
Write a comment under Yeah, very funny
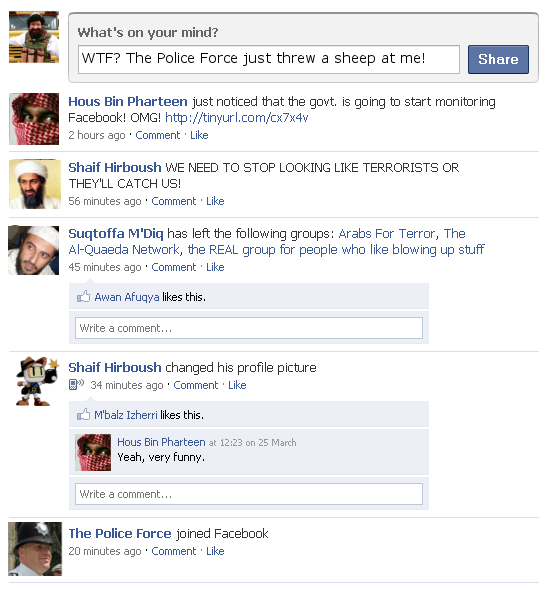click(x=249, y=494)
